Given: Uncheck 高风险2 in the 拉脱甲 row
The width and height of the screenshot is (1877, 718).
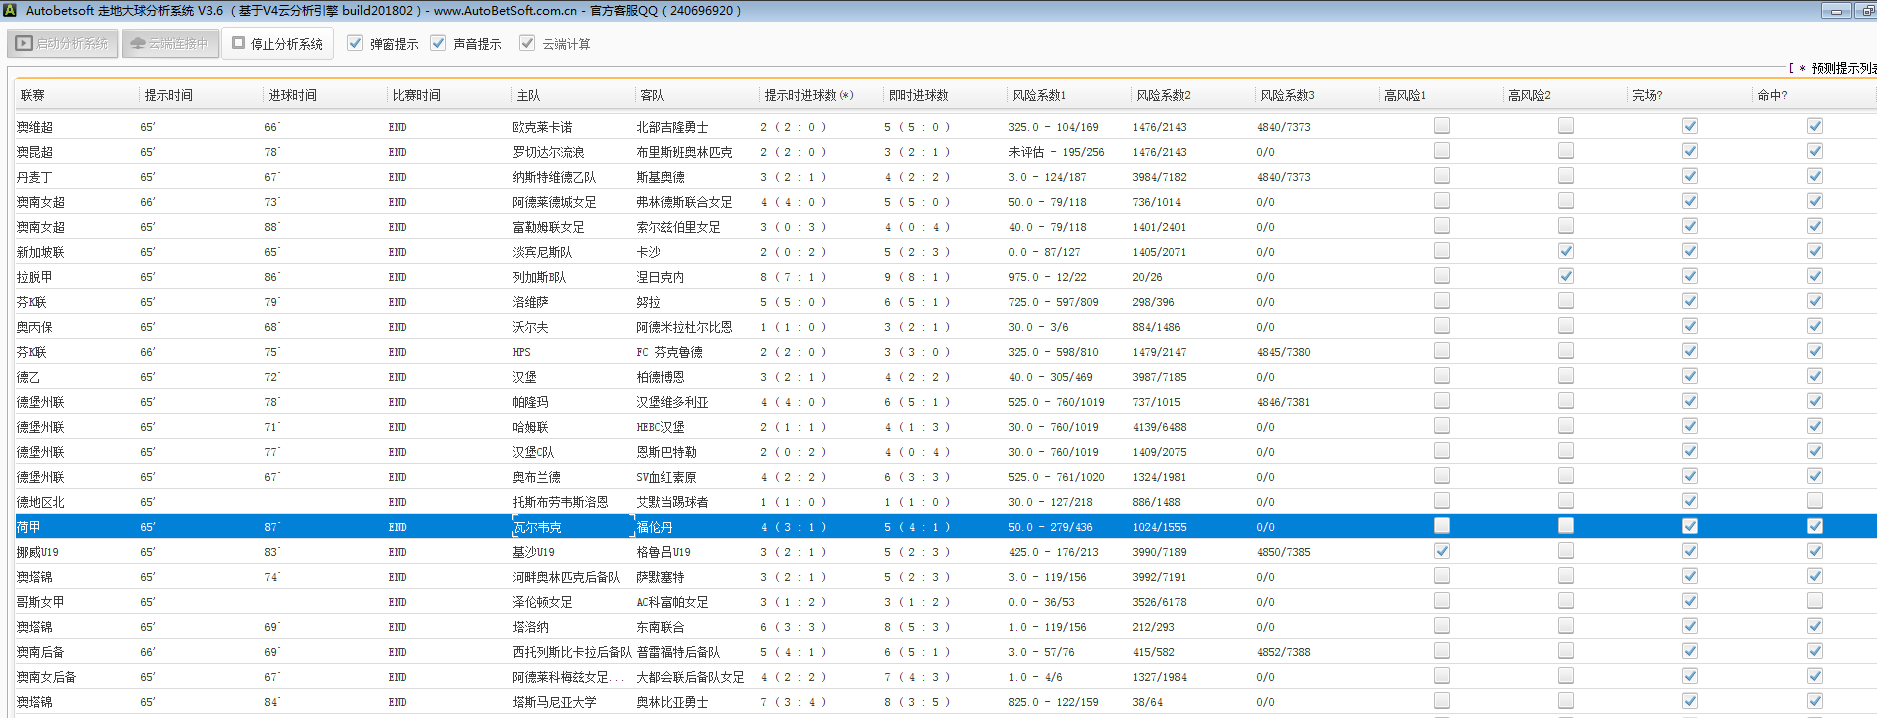Looking at the screenshot, I should [1565, 276].
